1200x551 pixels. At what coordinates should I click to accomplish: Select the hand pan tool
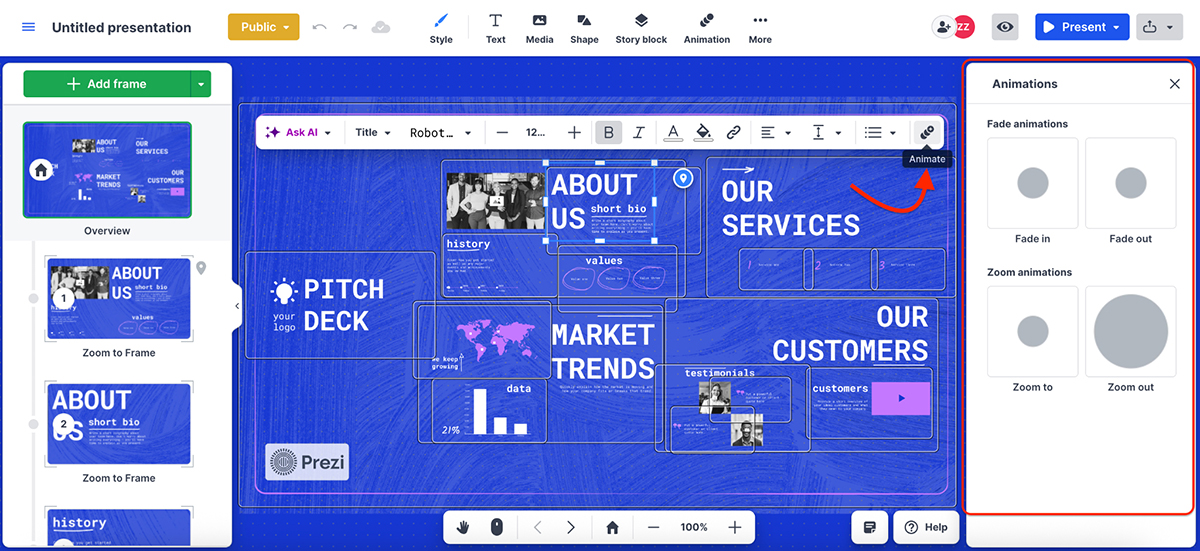[x=464, y=527]
